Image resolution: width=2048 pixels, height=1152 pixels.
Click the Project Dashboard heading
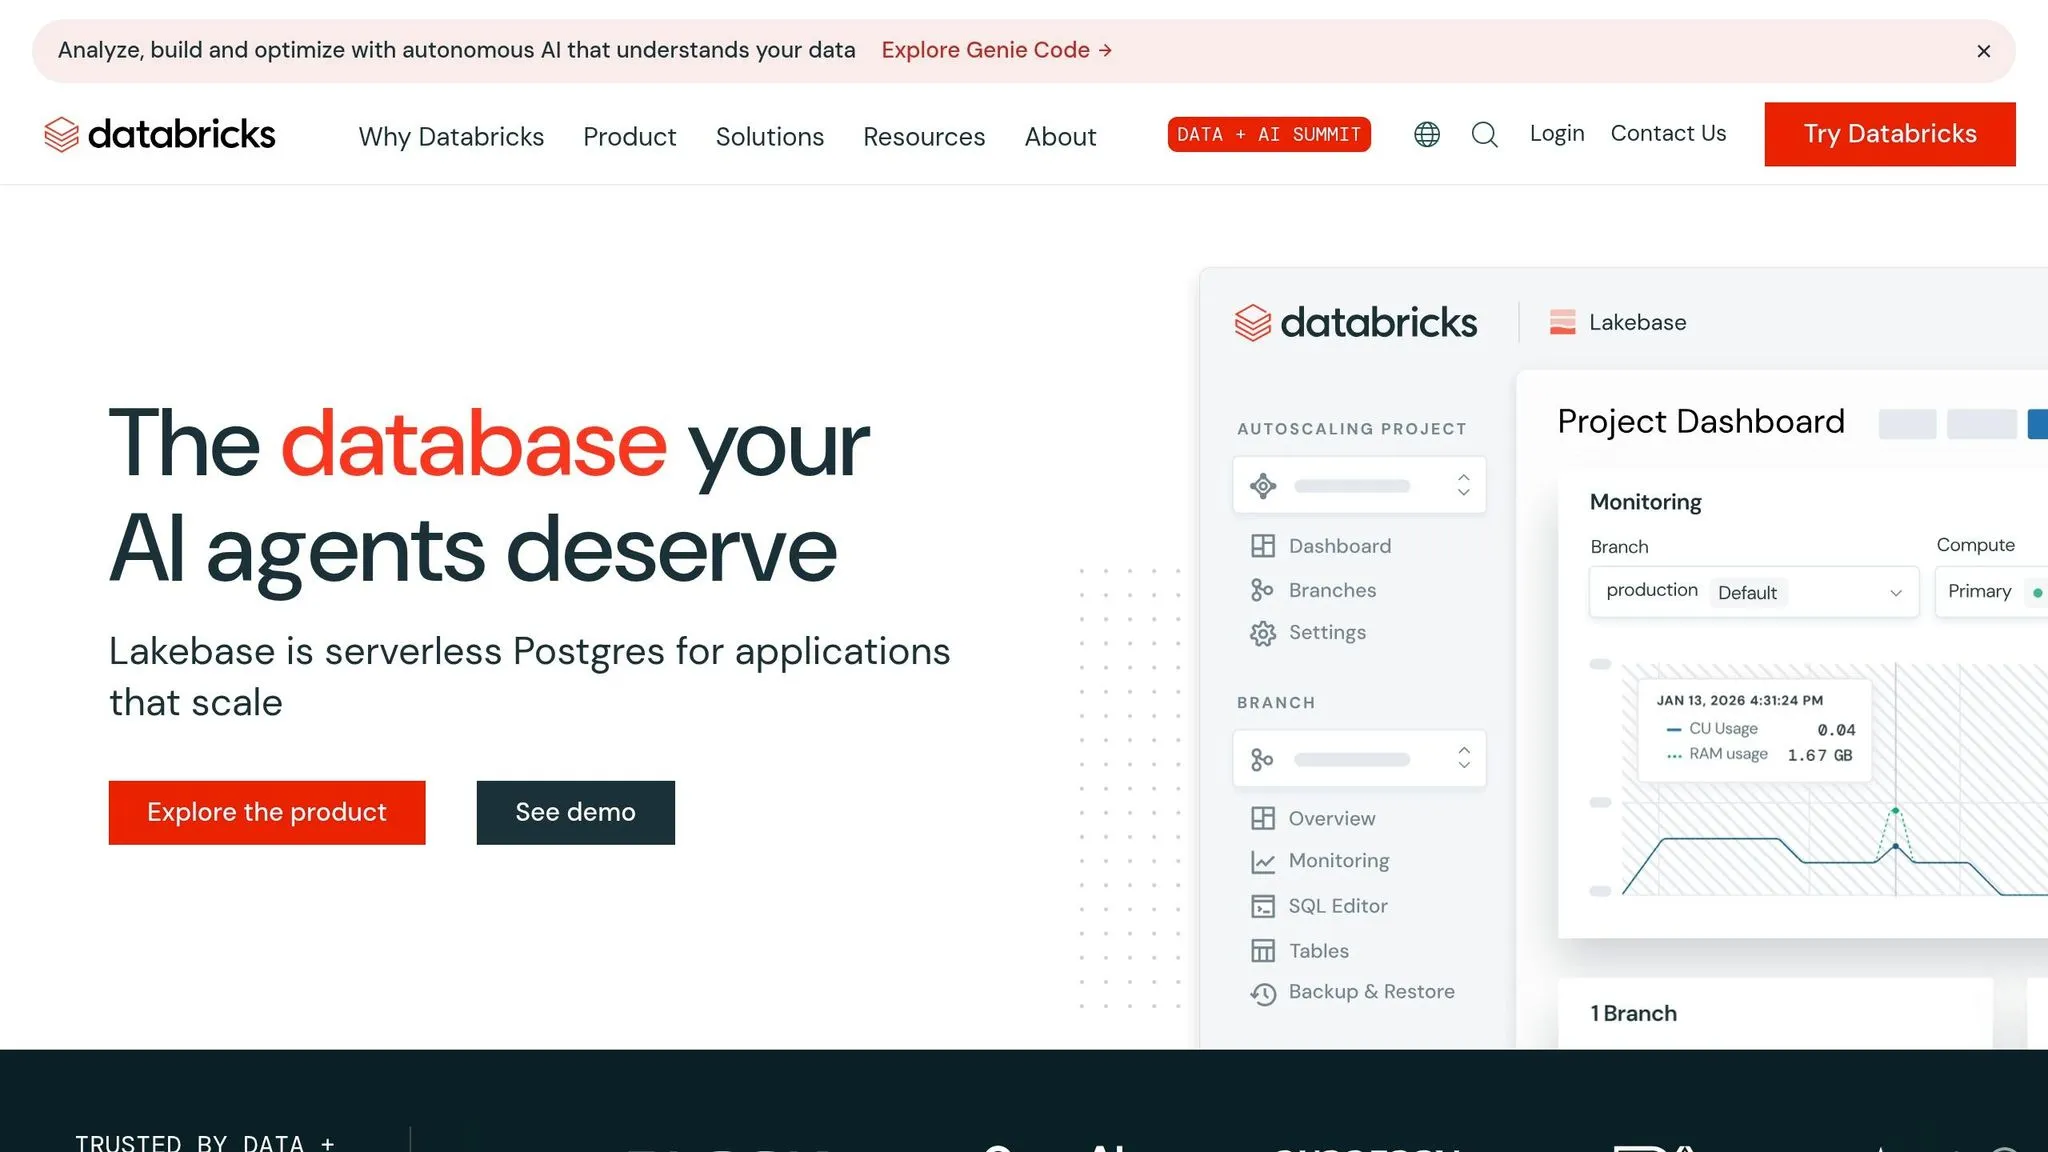point(1701,422)
